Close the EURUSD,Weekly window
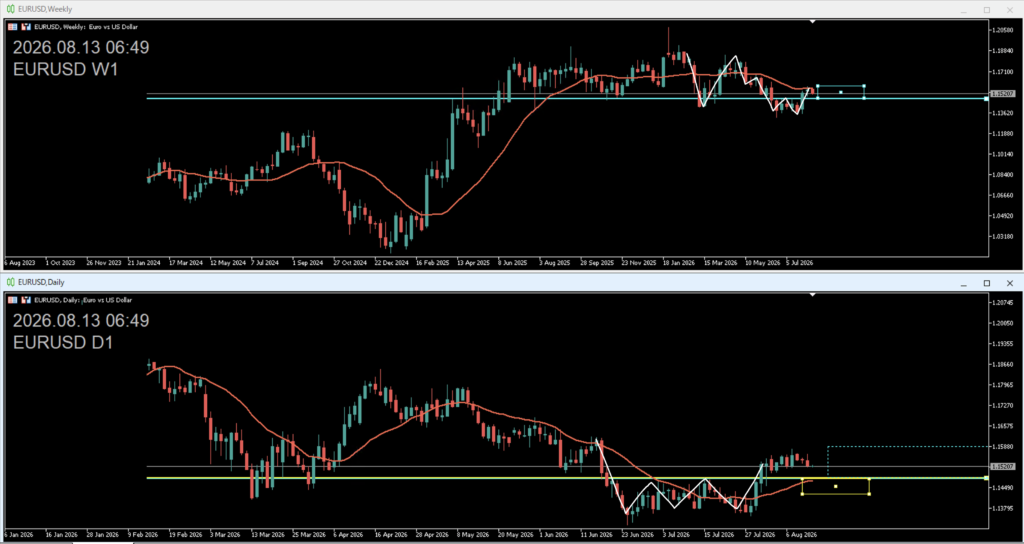Image resolution: width=1024 pixels, height=544 pixels. point(1010,10)
